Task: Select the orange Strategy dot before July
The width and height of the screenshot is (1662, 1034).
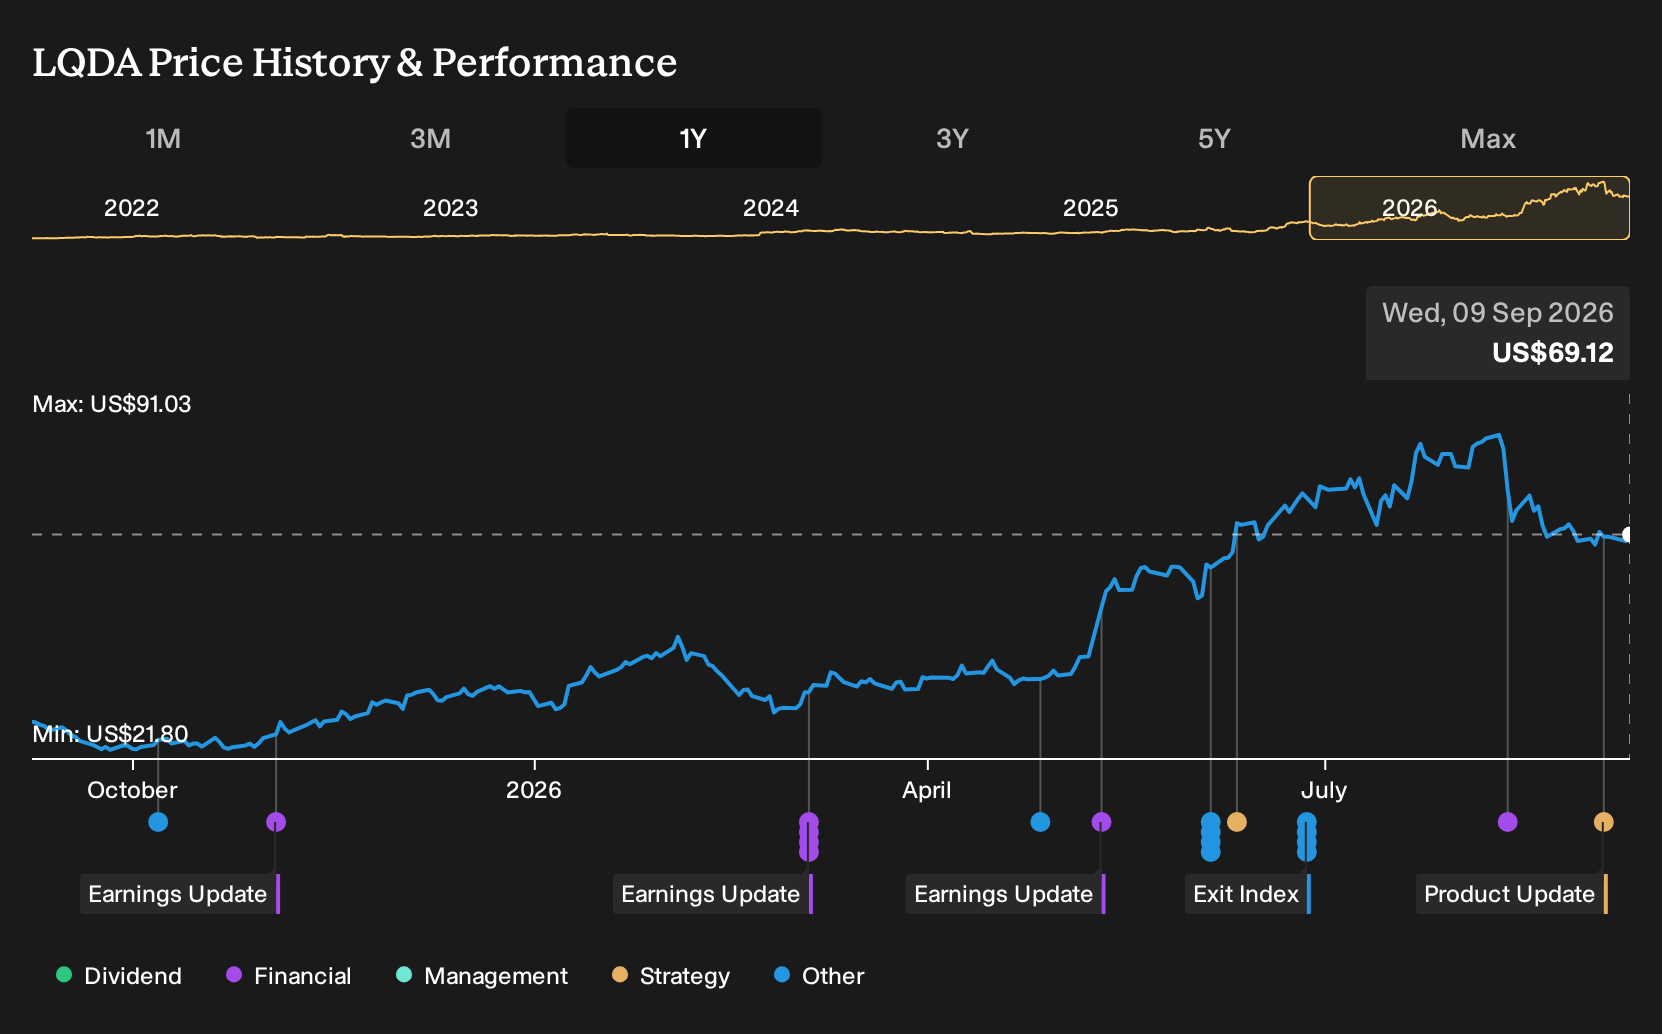Action: point(1237,822)
